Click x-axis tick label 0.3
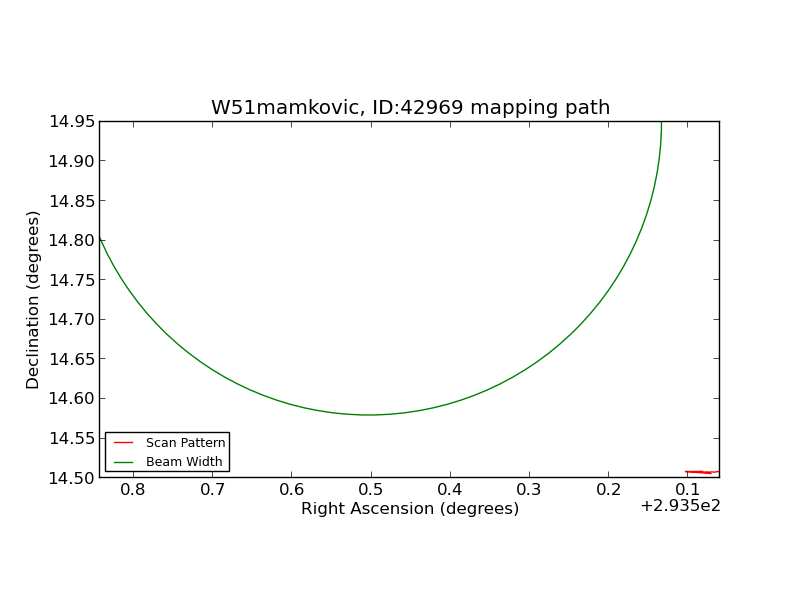This screenshot has height=600, width=800. coord(529,490)
